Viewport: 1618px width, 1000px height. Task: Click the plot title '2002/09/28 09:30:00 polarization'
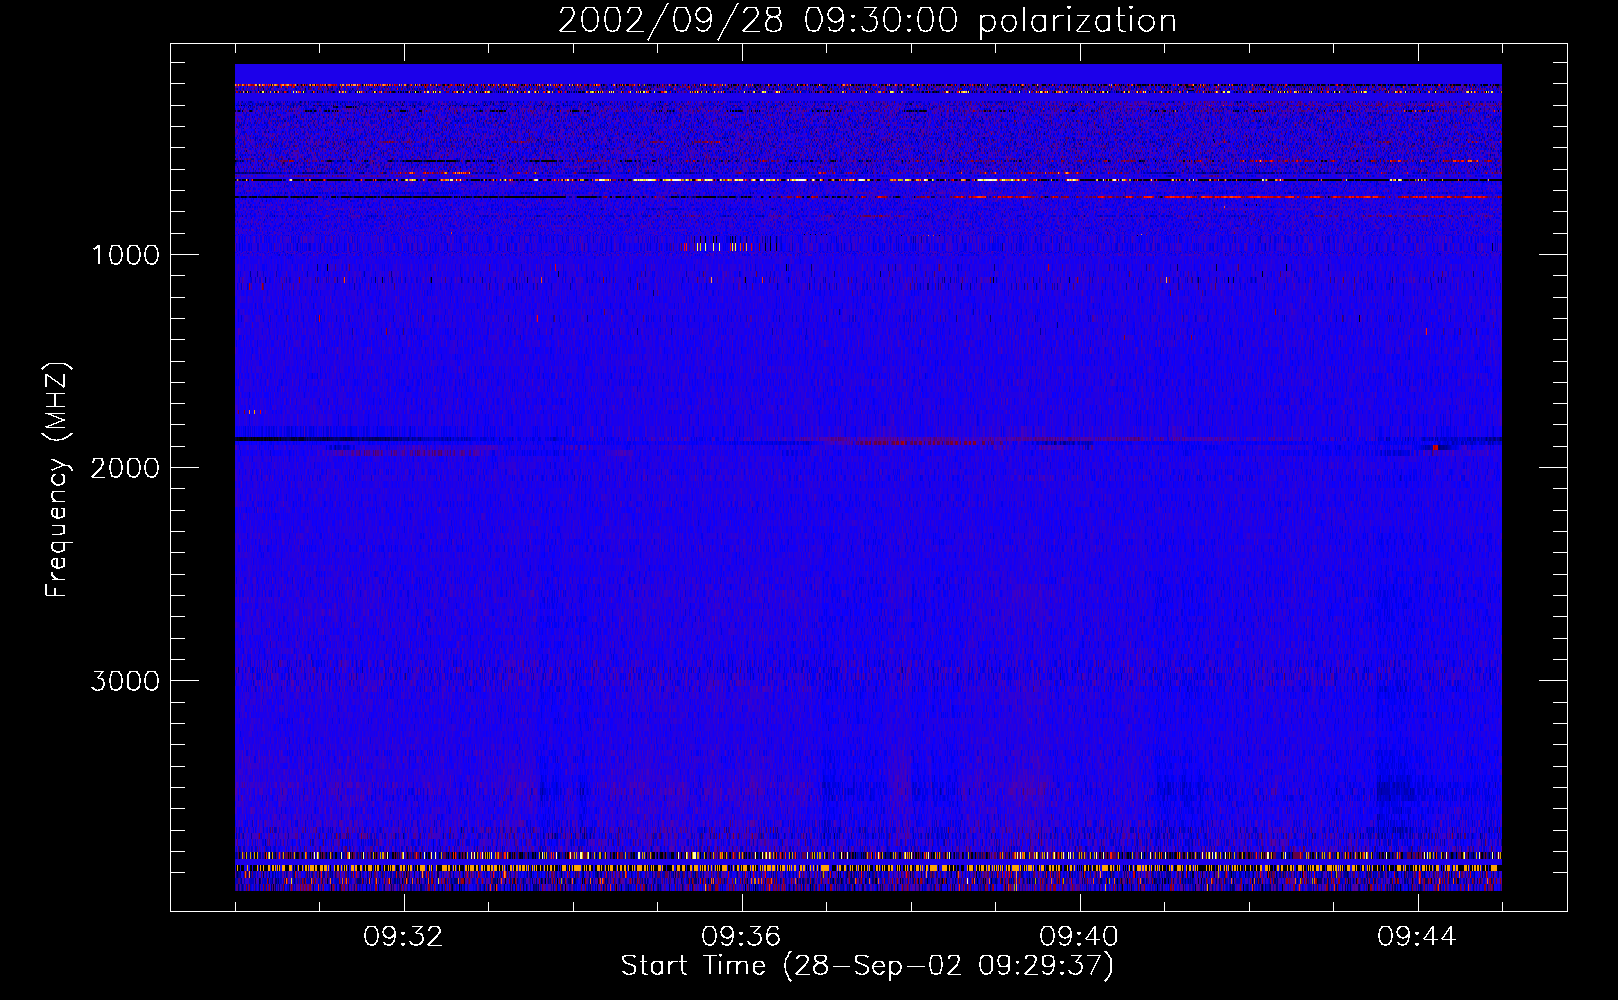[x=867, y=21]
